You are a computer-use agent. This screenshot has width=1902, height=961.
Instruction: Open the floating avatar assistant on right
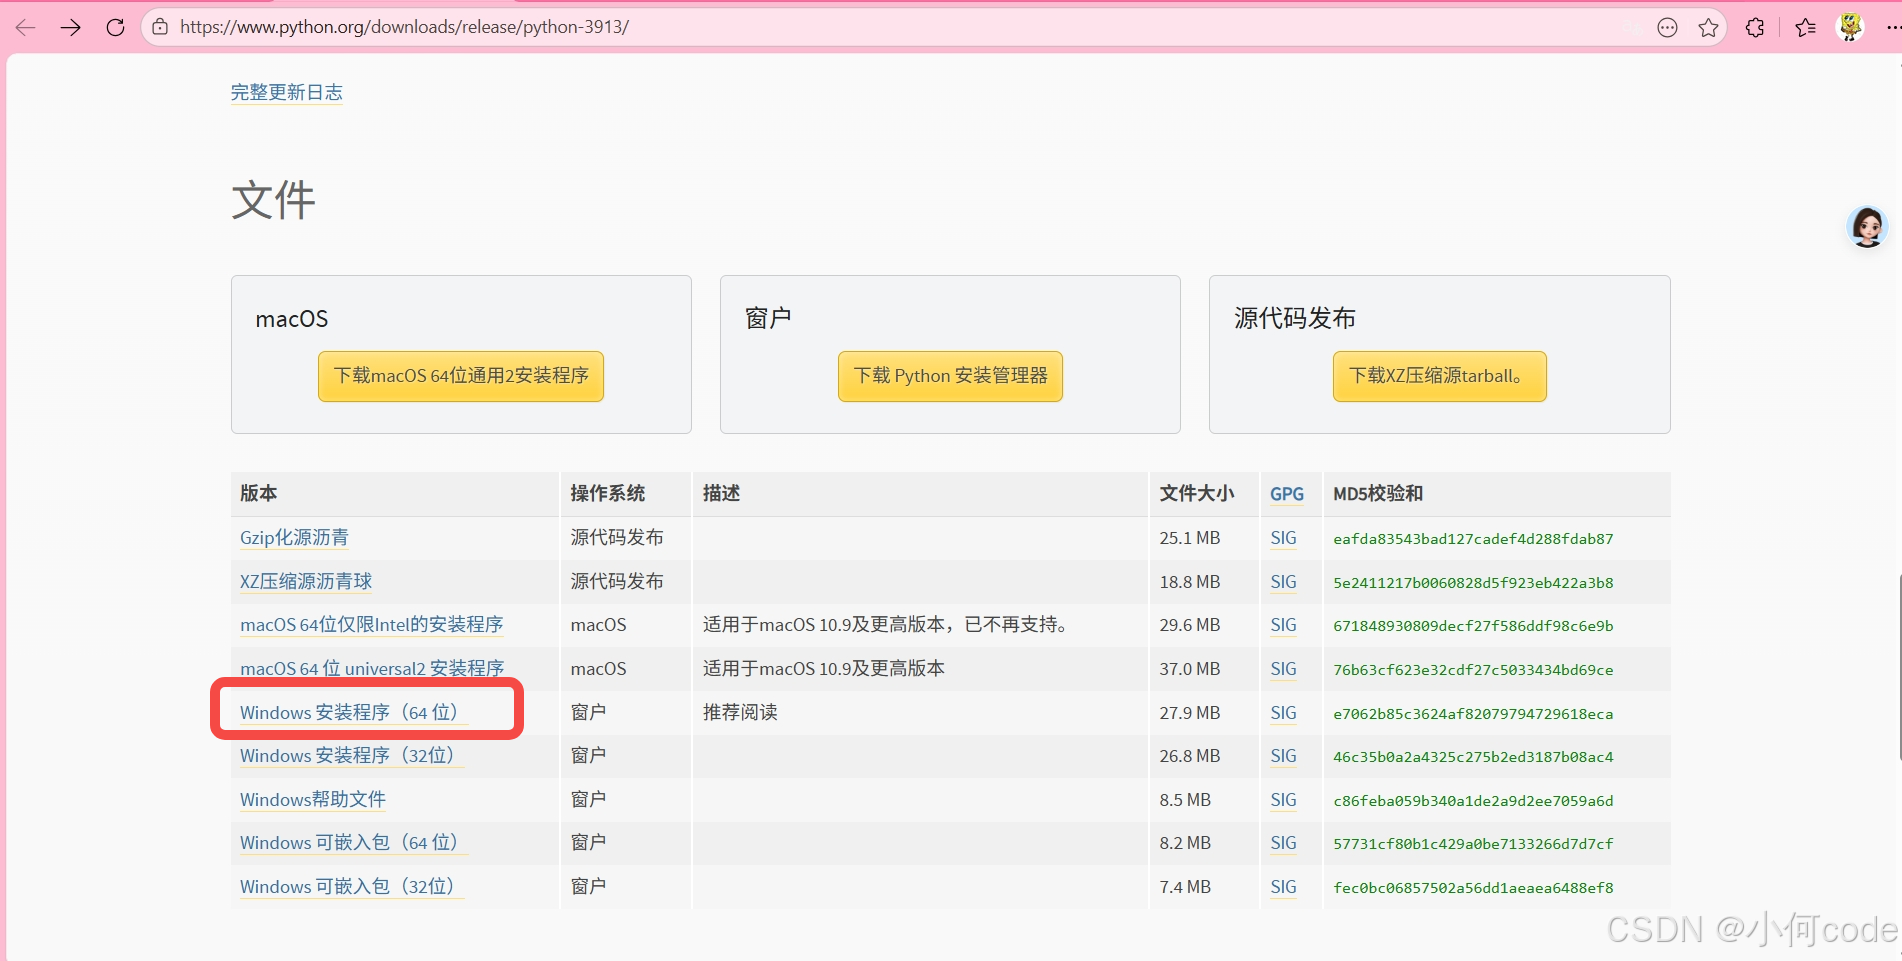[x=1867, y=227]
